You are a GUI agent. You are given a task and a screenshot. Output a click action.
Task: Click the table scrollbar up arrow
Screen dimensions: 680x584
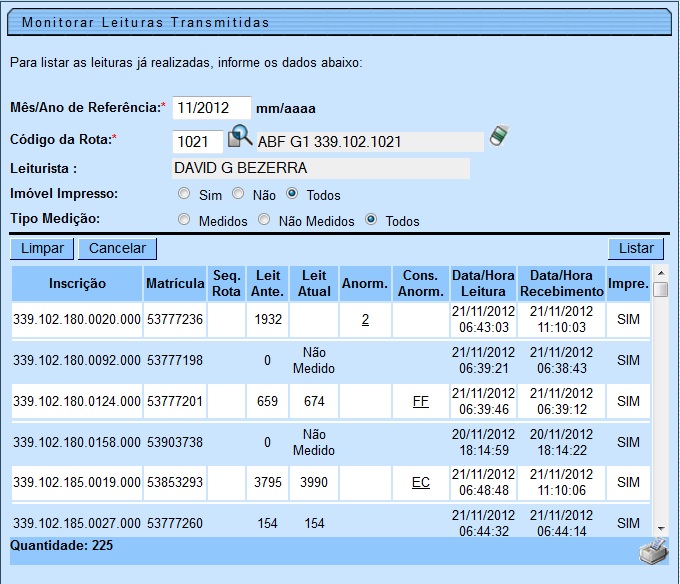[x=661, y=271]
